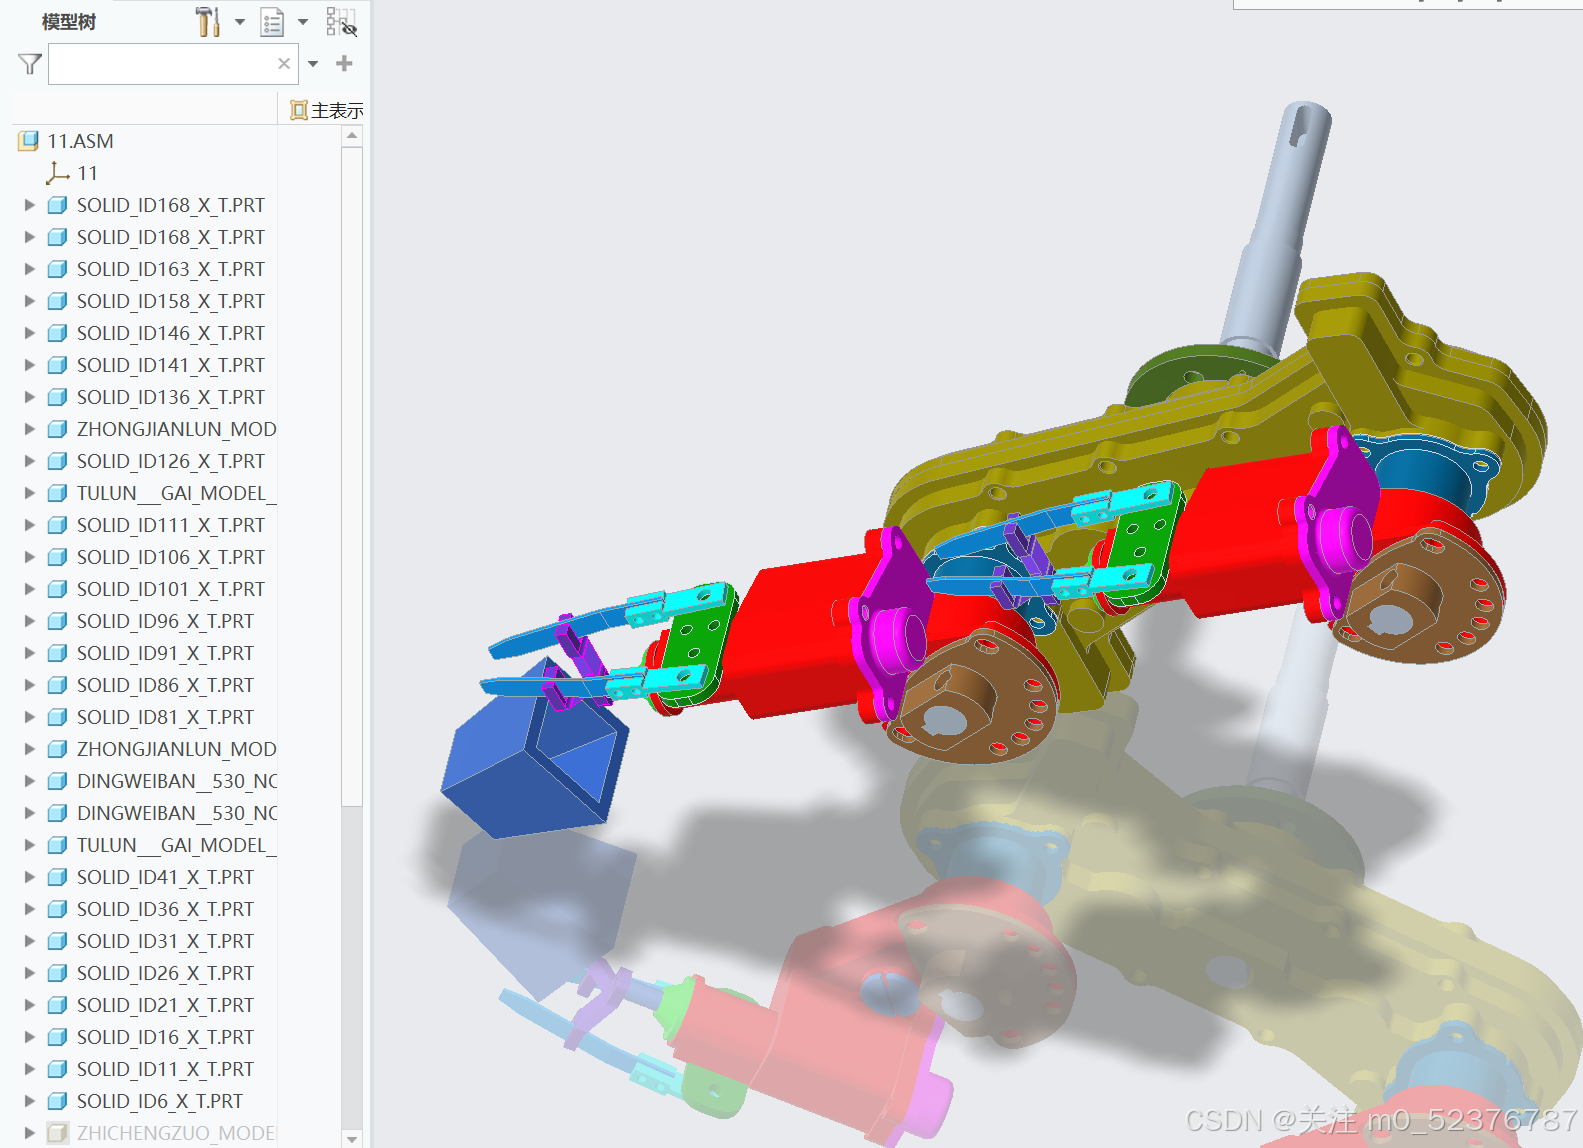
Task: Click the filter funnel icon
Action: [30, 64]
